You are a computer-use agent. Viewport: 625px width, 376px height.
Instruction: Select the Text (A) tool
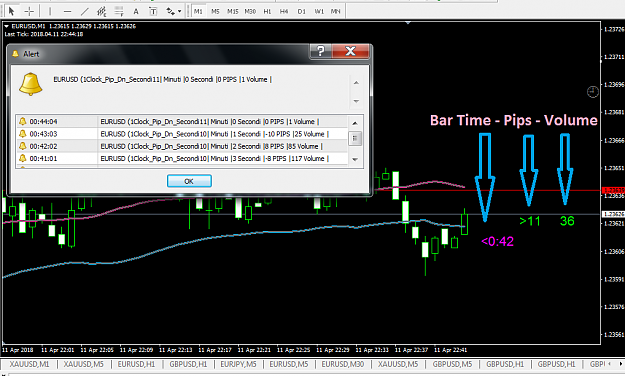(x=136, y=11)
